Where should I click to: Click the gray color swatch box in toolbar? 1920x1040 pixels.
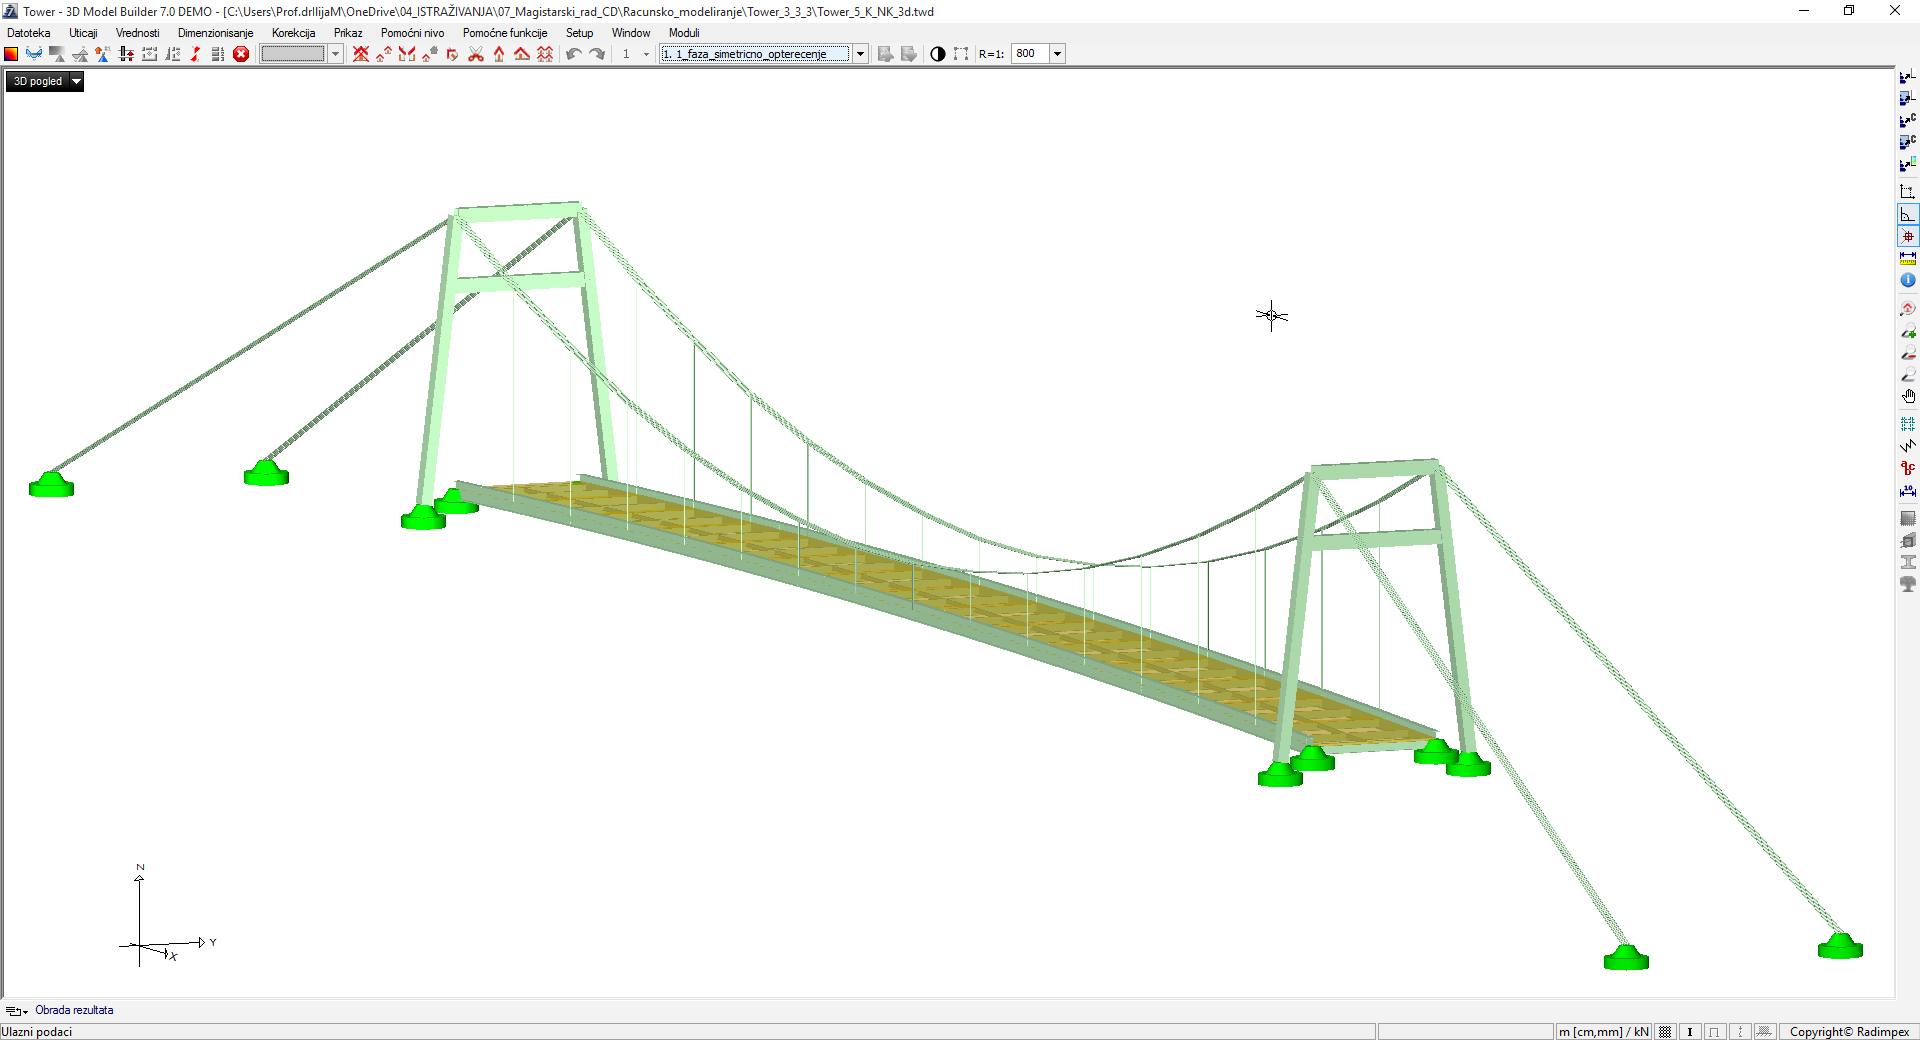(293, 54)
